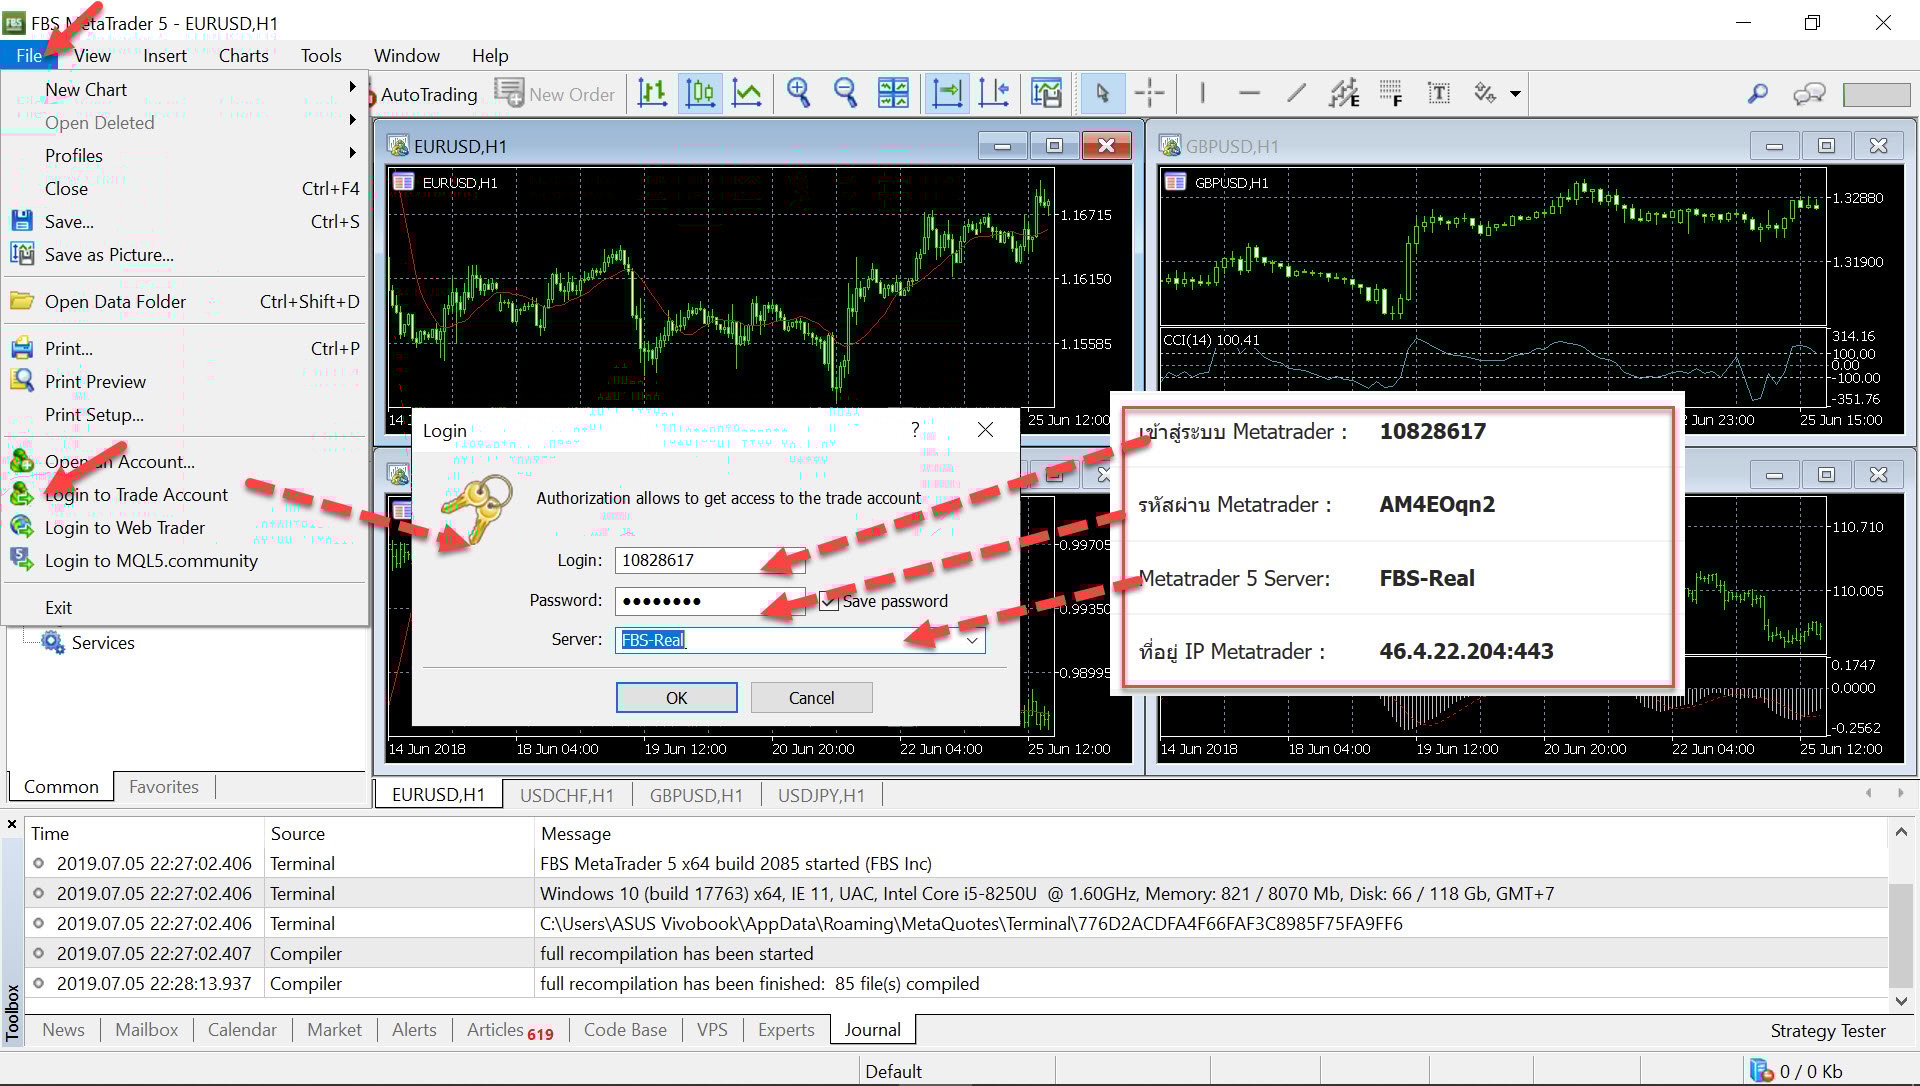Click the Login number input field

[x=710, y=560]
